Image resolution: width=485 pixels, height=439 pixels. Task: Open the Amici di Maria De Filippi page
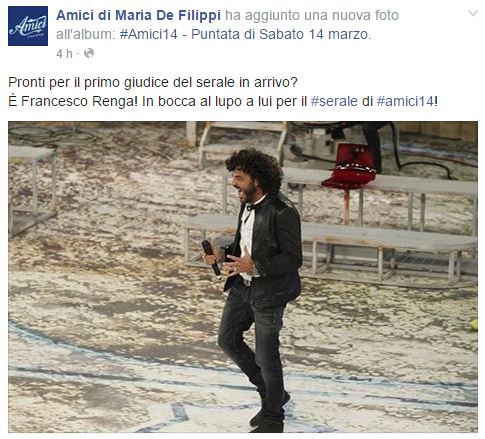(x=138, y=15)
